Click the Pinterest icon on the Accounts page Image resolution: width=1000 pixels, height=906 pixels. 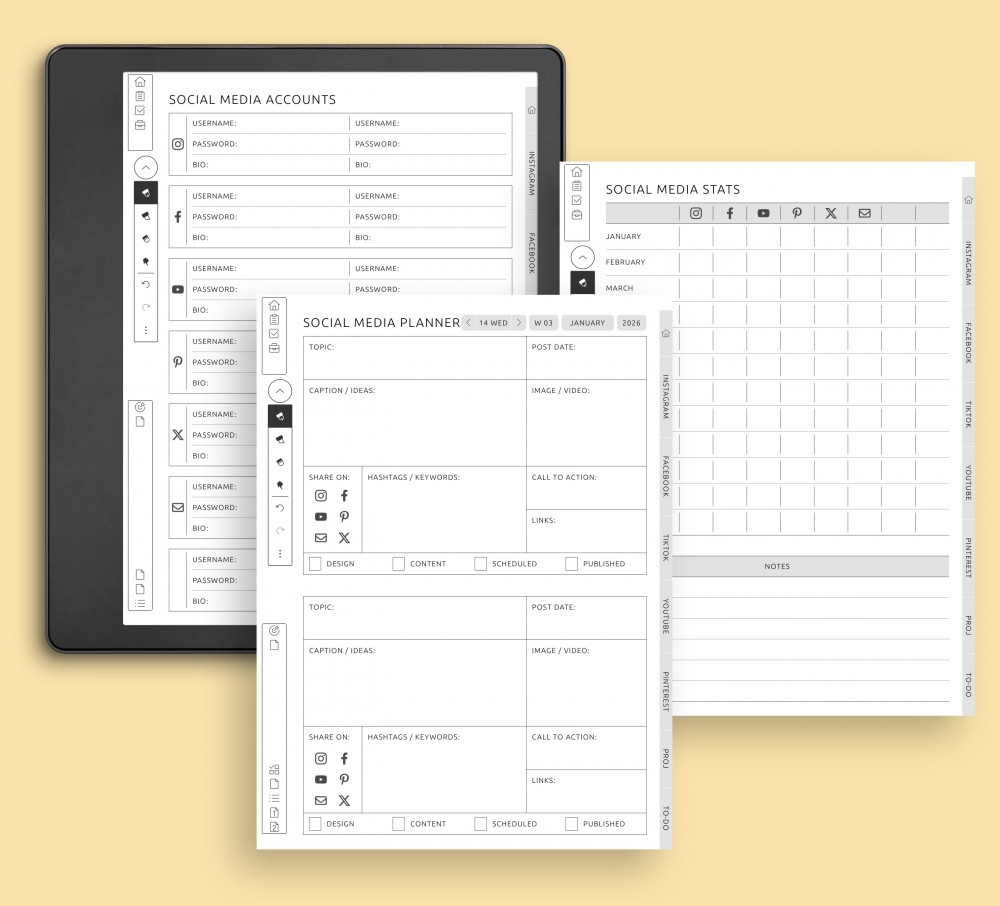tap(178, 362)
